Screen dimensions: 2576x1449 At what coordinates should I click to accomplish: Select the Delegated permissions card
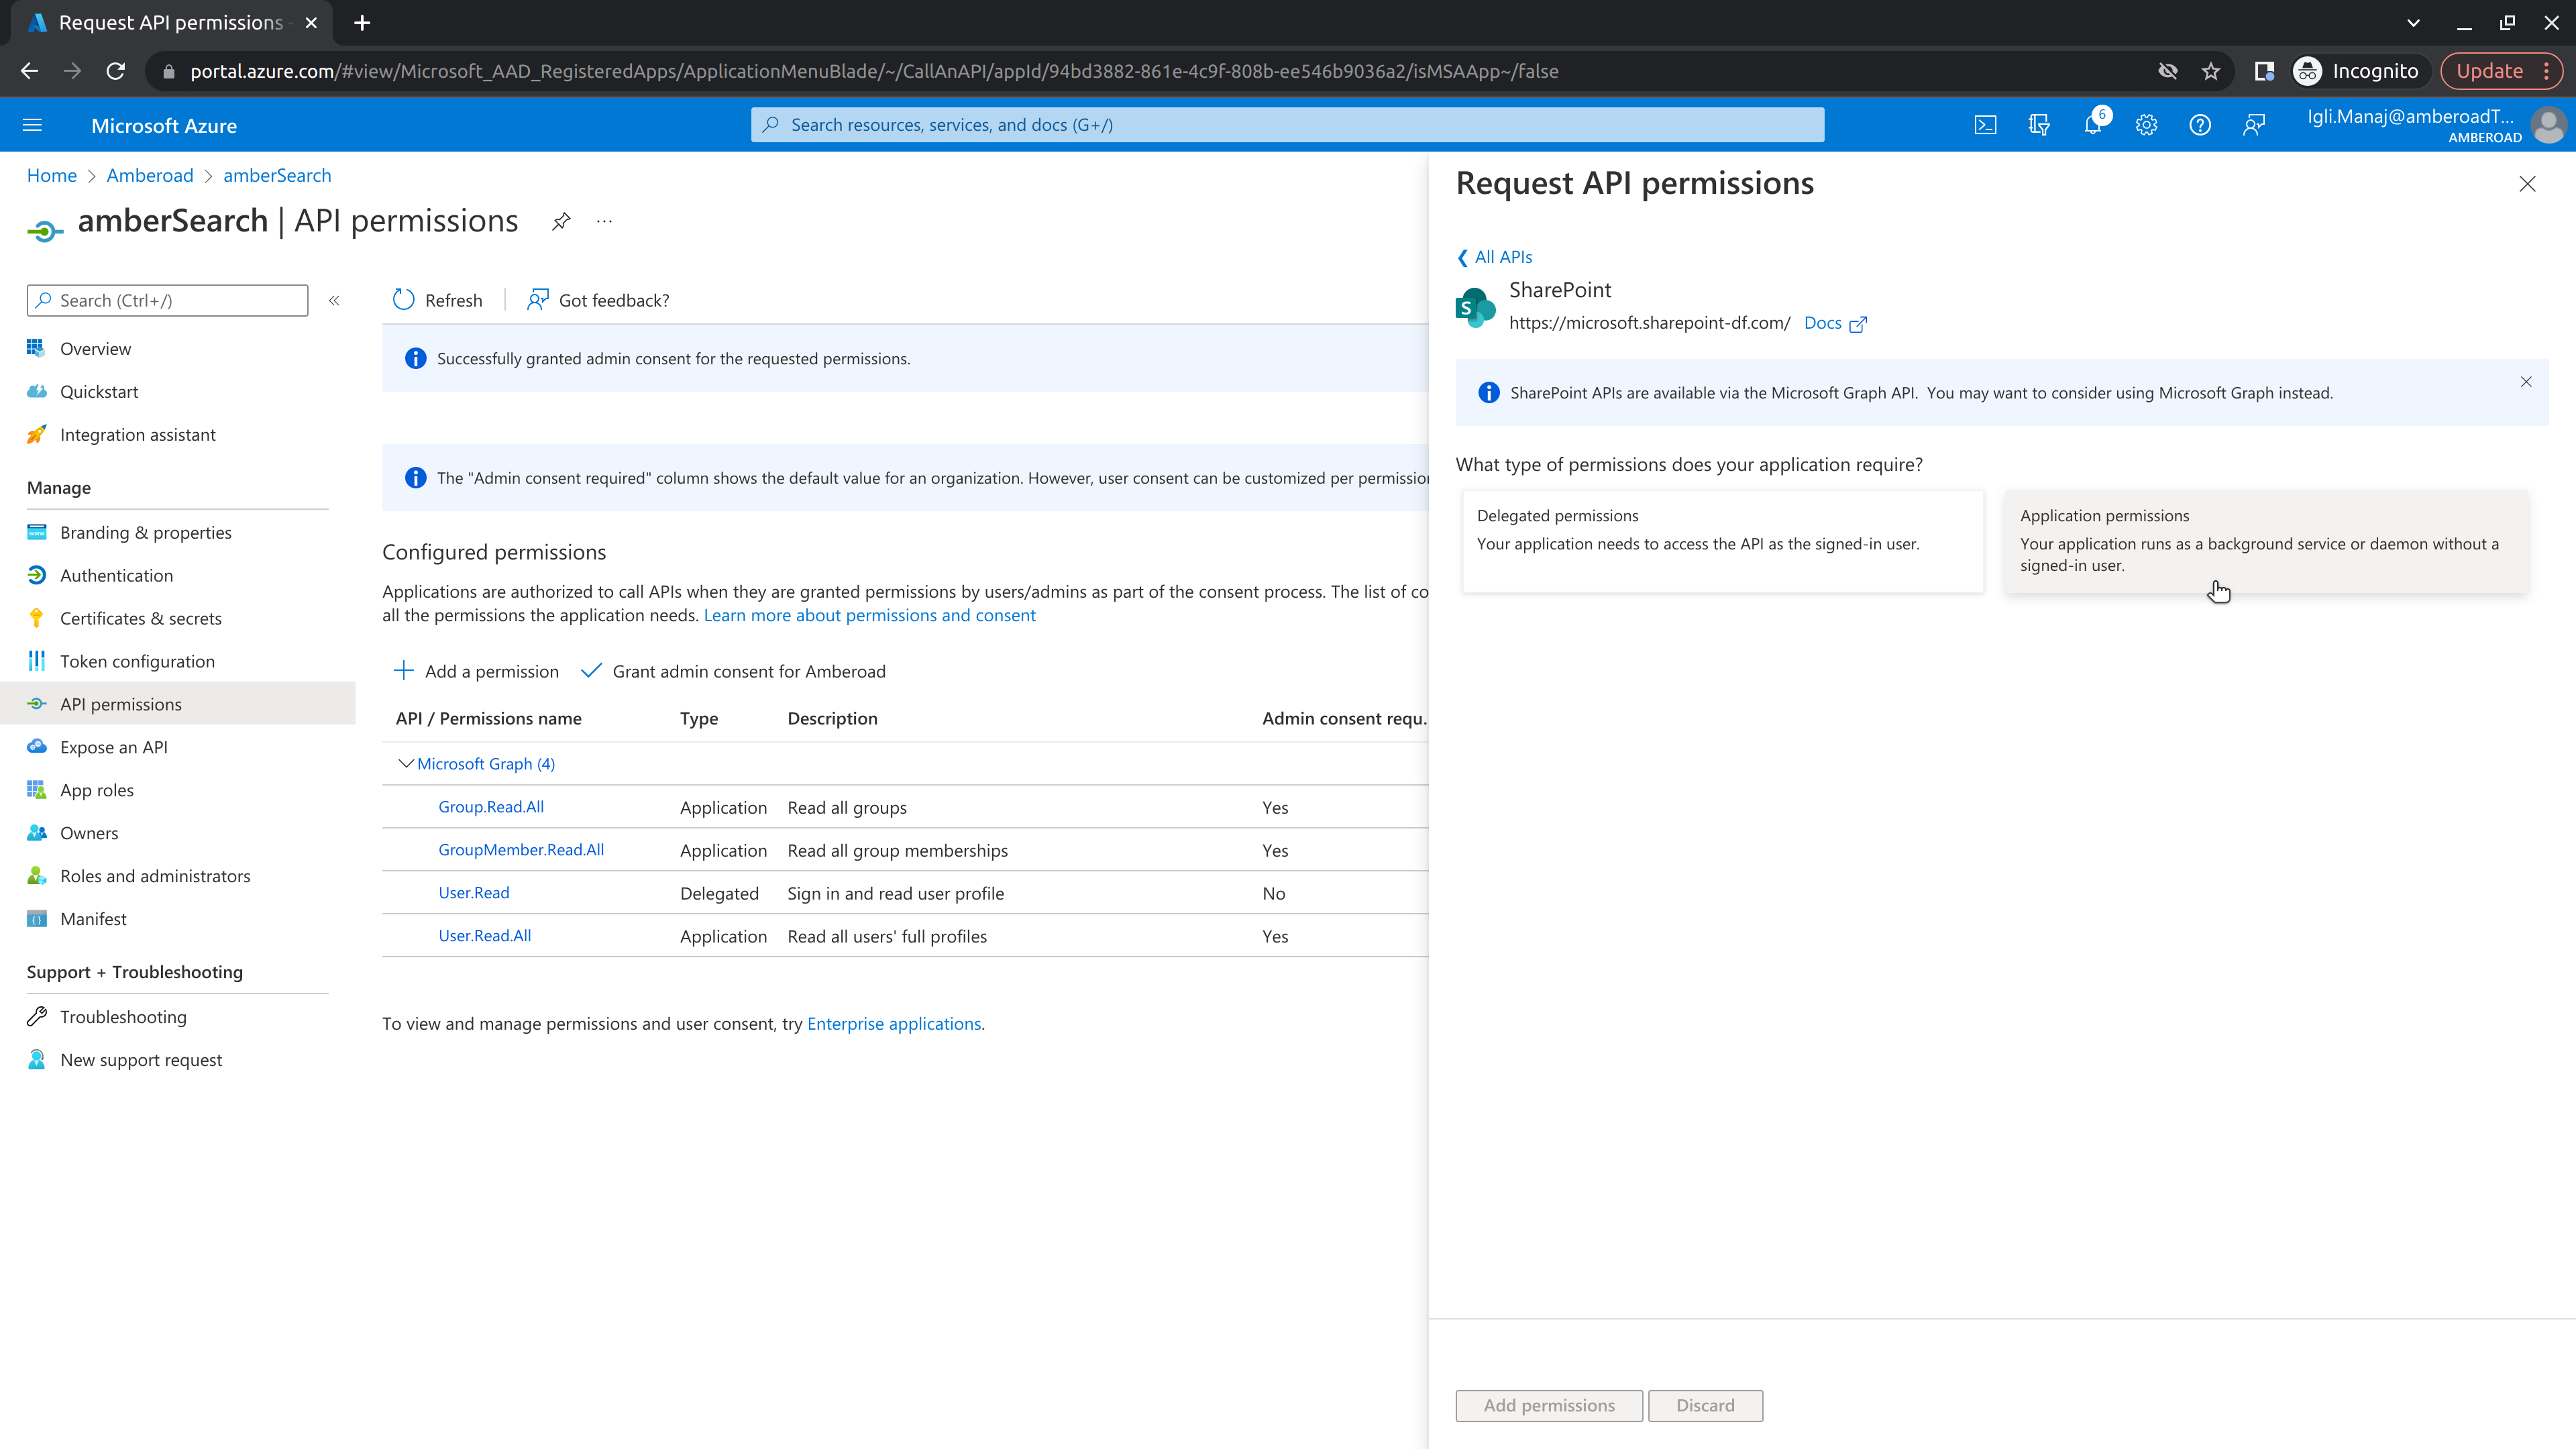point(1722,541)
